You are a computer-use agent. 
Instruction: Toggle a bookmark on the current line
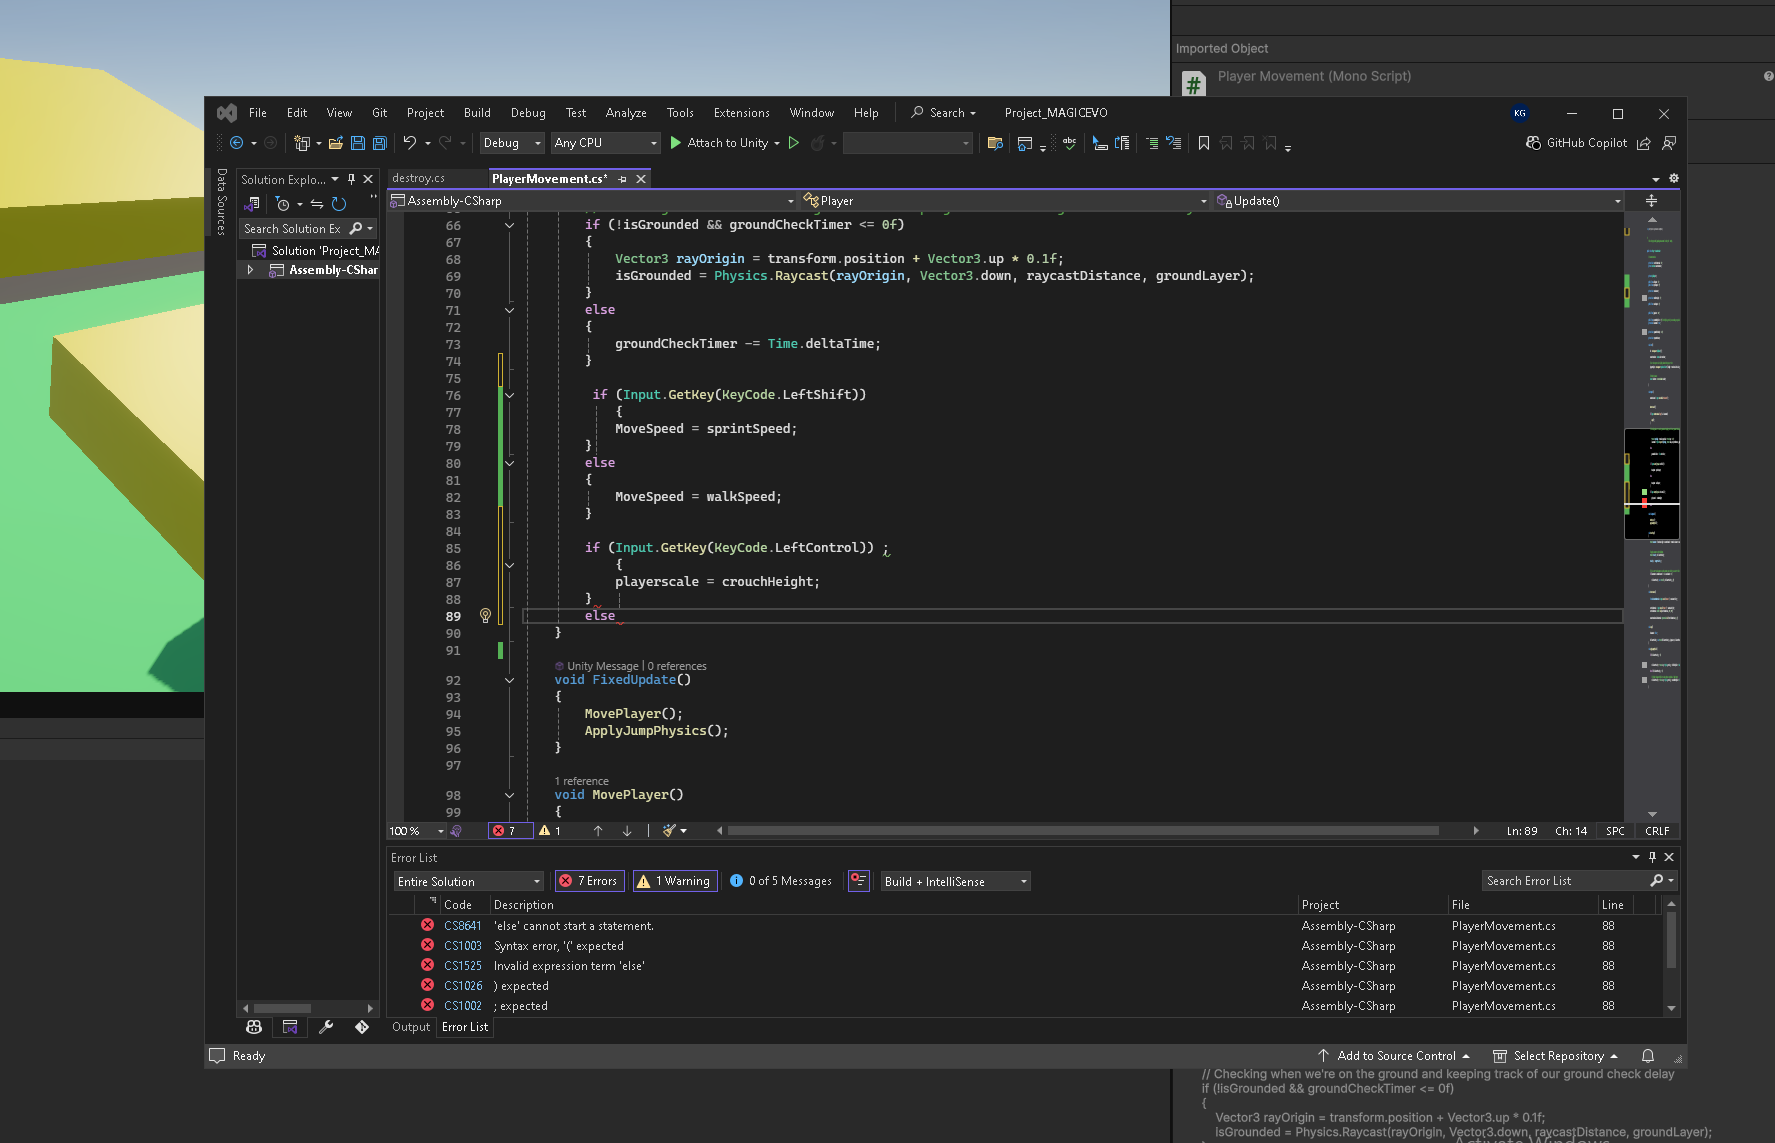coord(1204,143)
